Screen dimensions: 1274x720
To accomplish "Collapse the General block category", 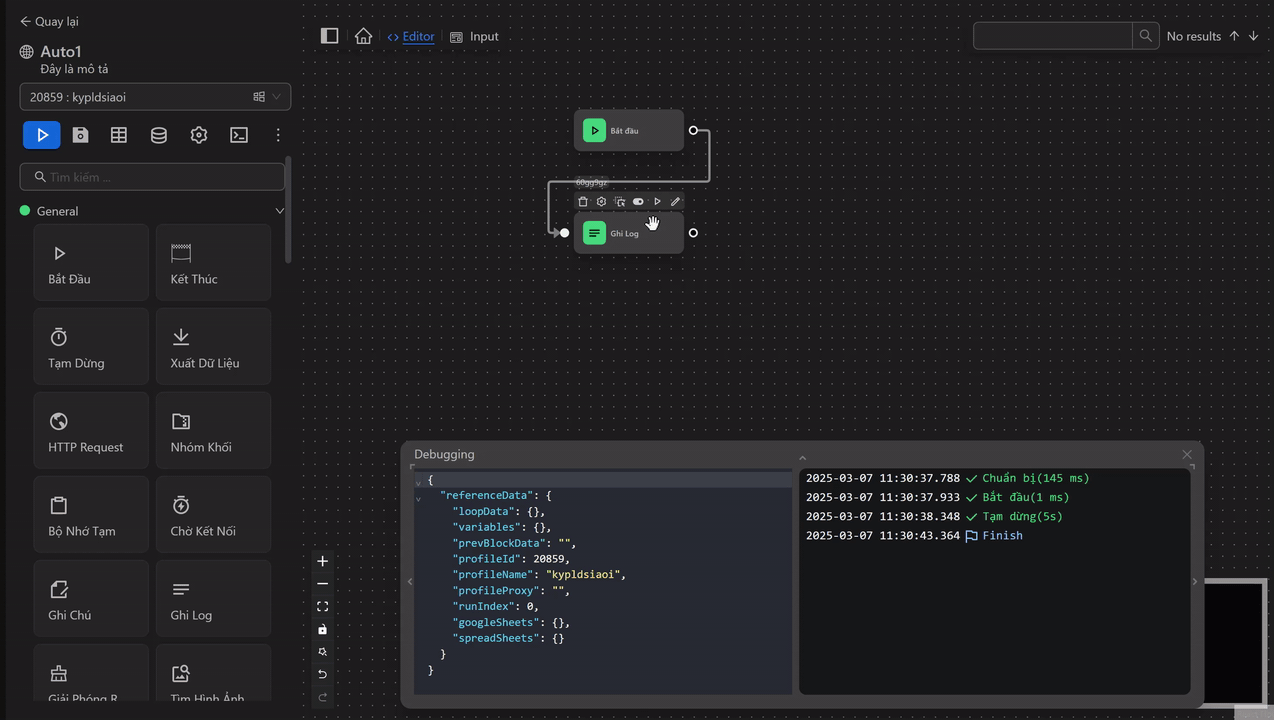I will click(280, 211).
